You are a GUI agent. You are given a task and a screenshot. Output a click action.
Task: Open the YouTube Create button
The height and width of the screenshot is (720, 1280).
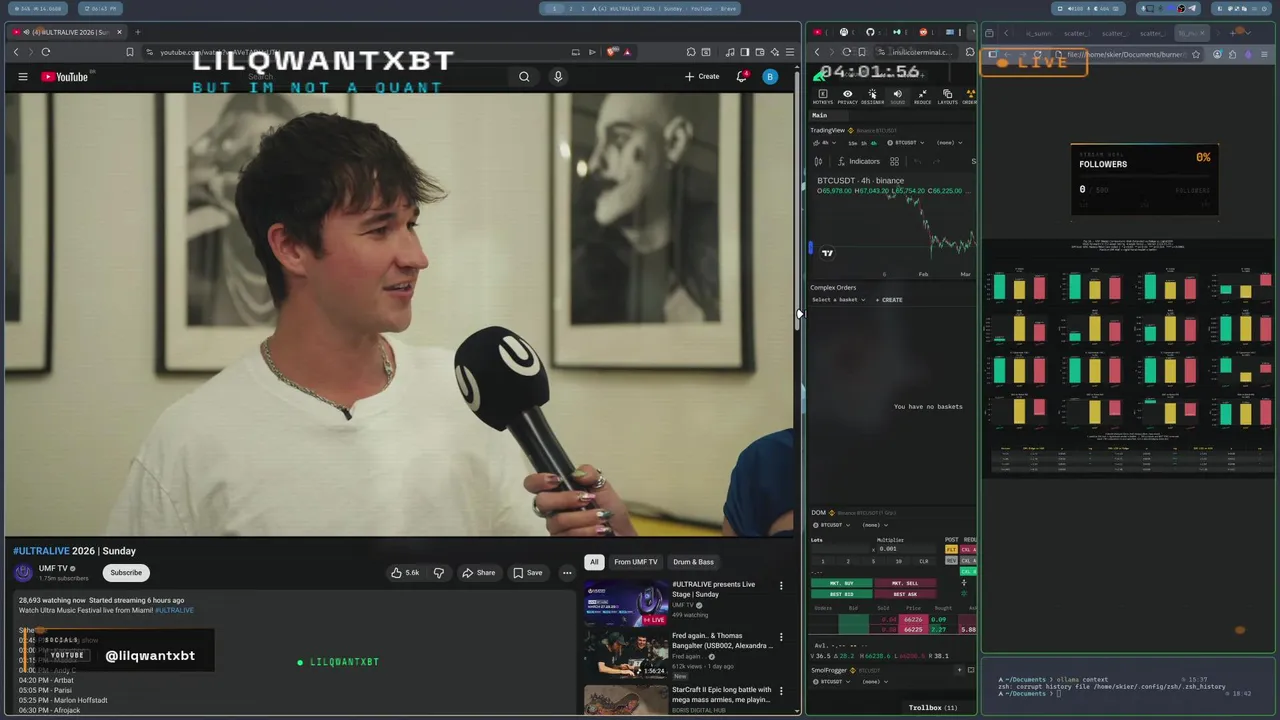click(702, 76)
